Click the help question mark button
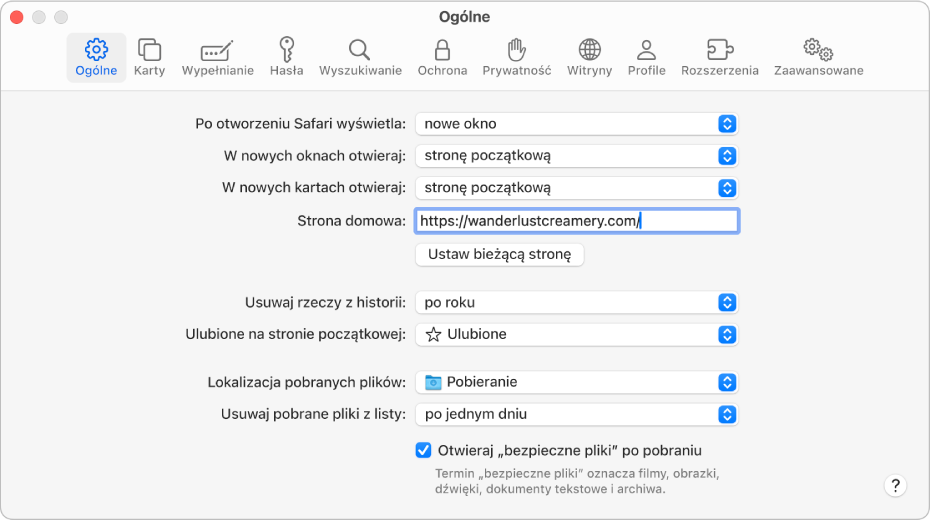 click(895, 486)
